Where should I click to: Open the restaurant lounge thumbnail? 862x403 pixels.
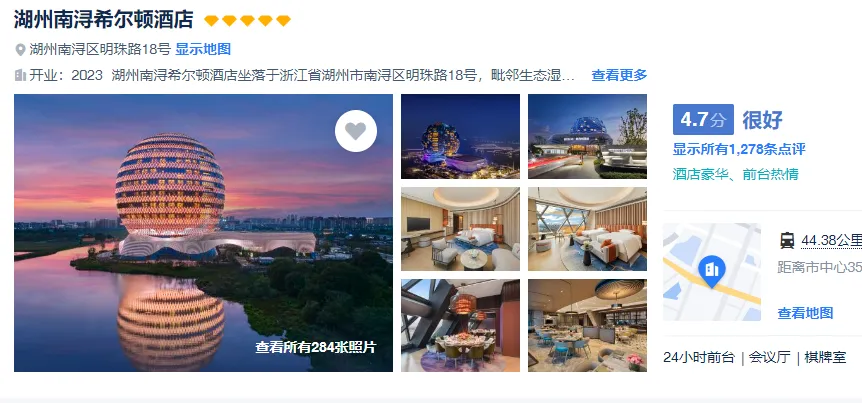point(587,325)
